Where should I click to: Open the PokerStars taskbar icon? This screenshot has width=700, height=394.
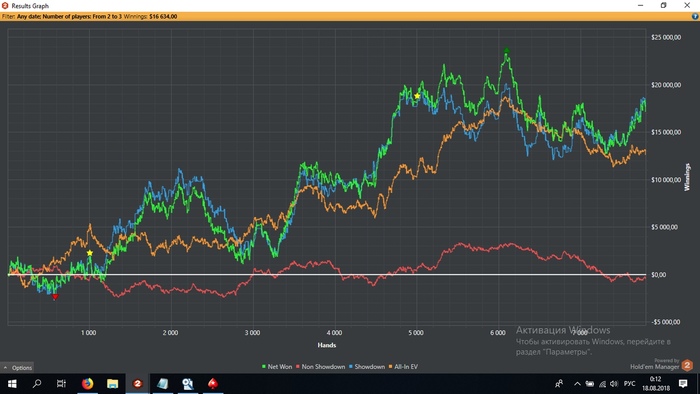tap(212, 384)
